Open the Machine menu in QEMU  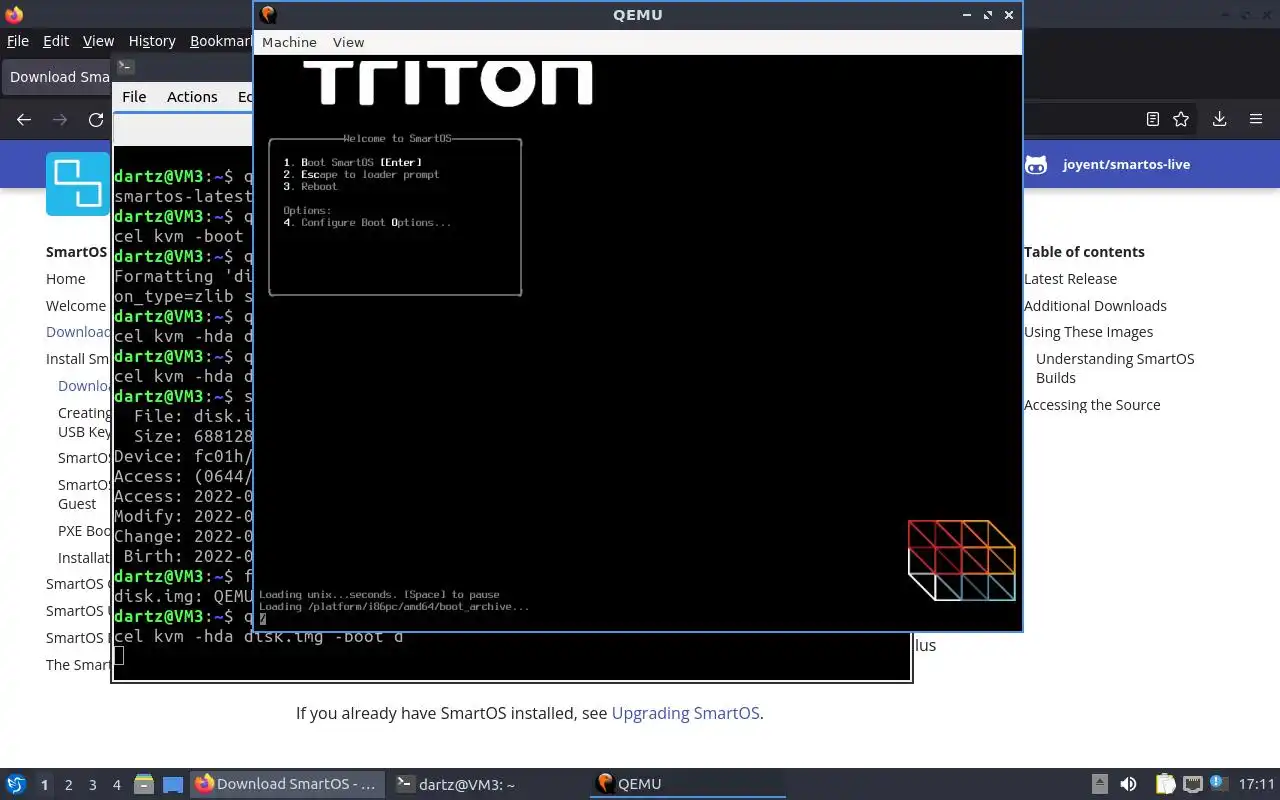[x=289, y=42]
